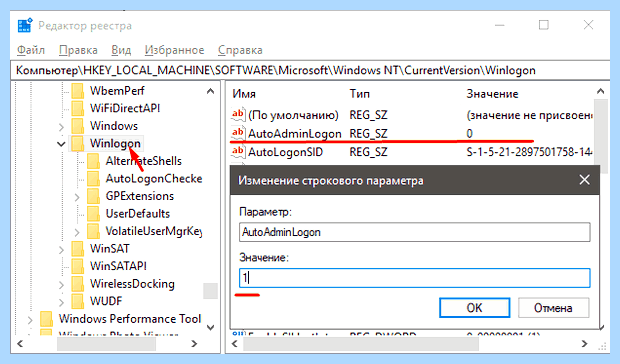Screen dimensions: 620x364
Task: Expand the Windows key node
Action: (x=61, y=127)
